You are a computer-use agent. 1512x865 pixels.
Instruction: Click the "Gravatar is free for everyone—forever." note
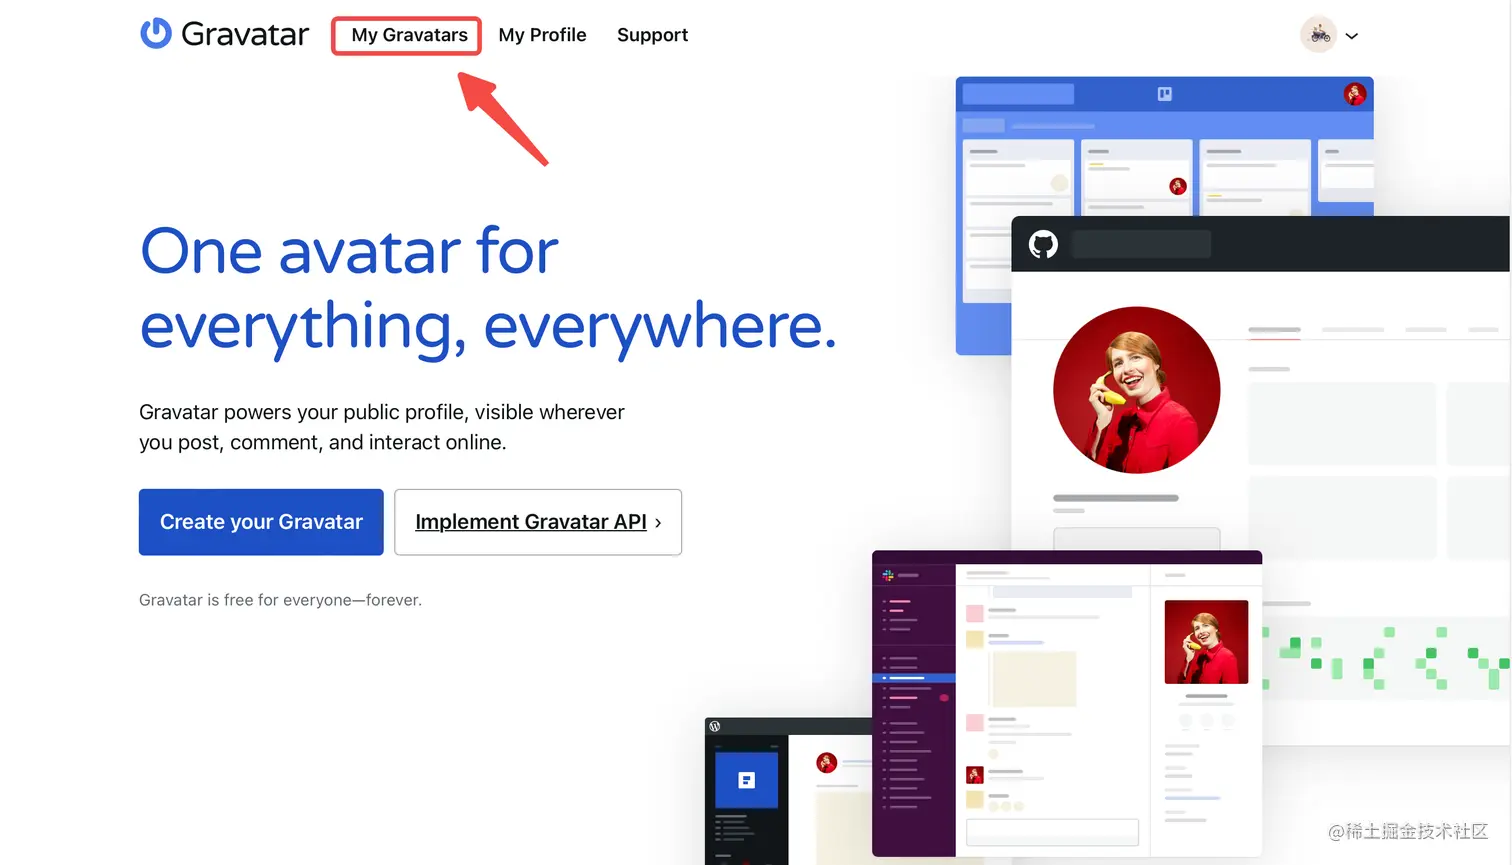[x=280, y=600]
